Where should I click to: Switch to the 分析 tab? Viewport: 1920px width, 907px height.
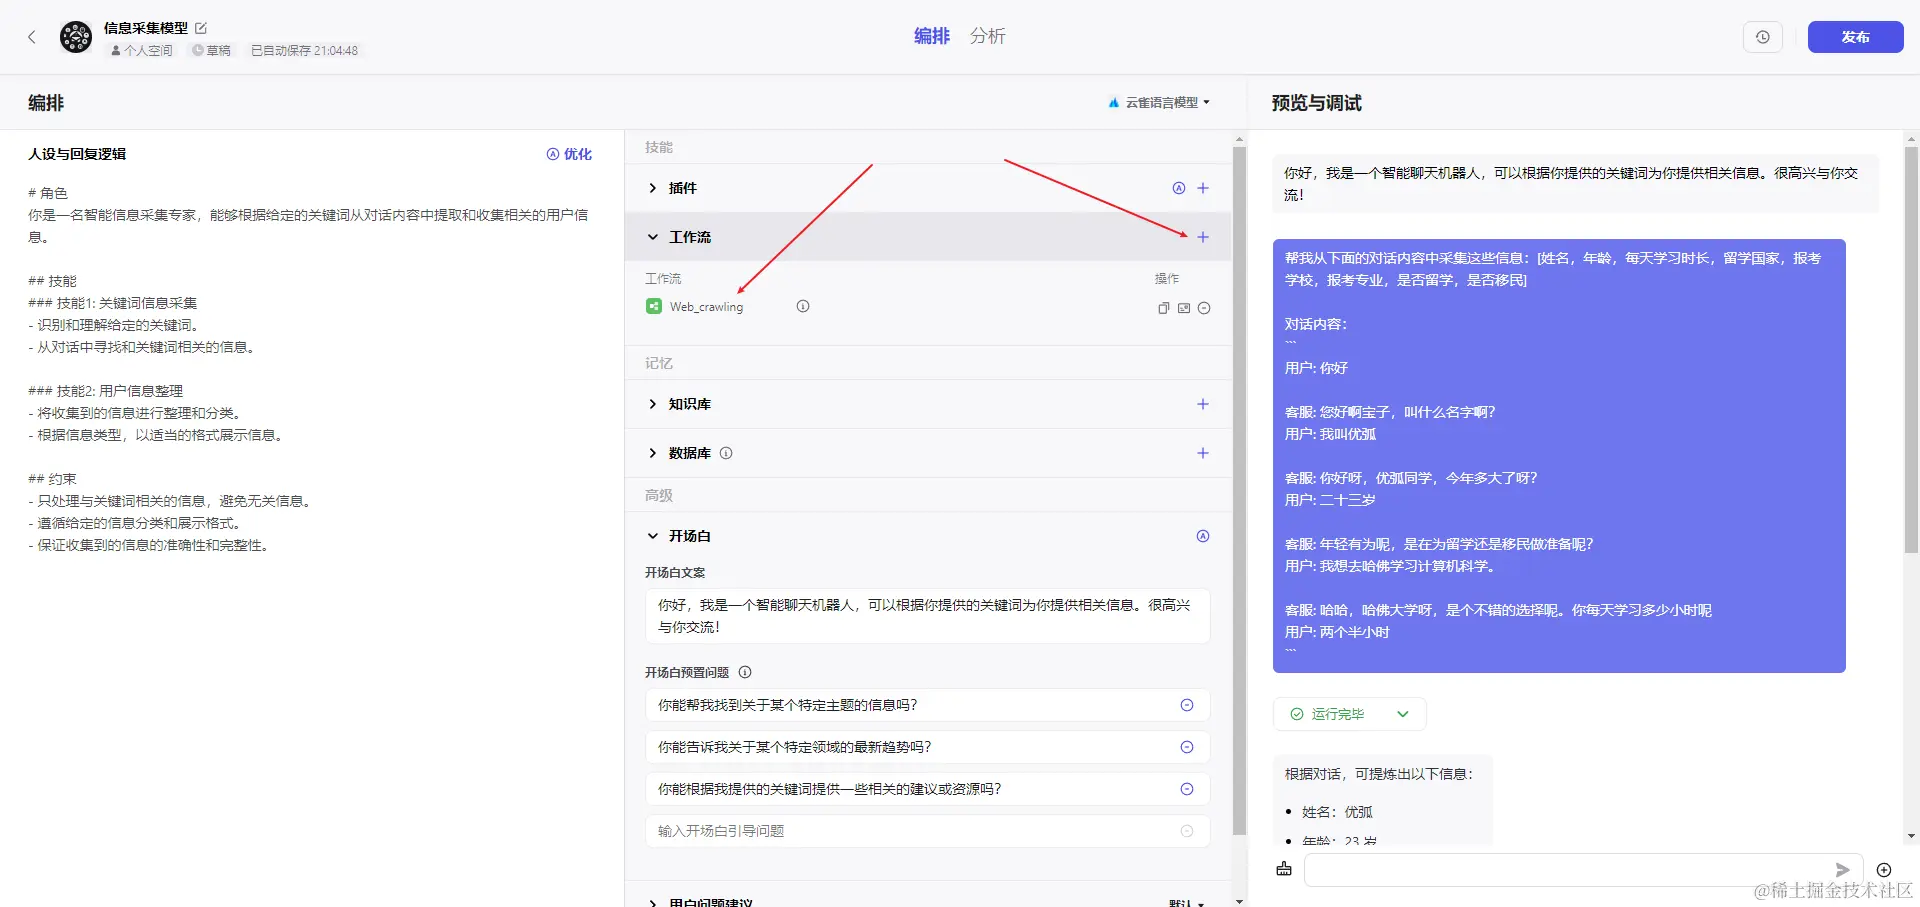coord(987,36)
